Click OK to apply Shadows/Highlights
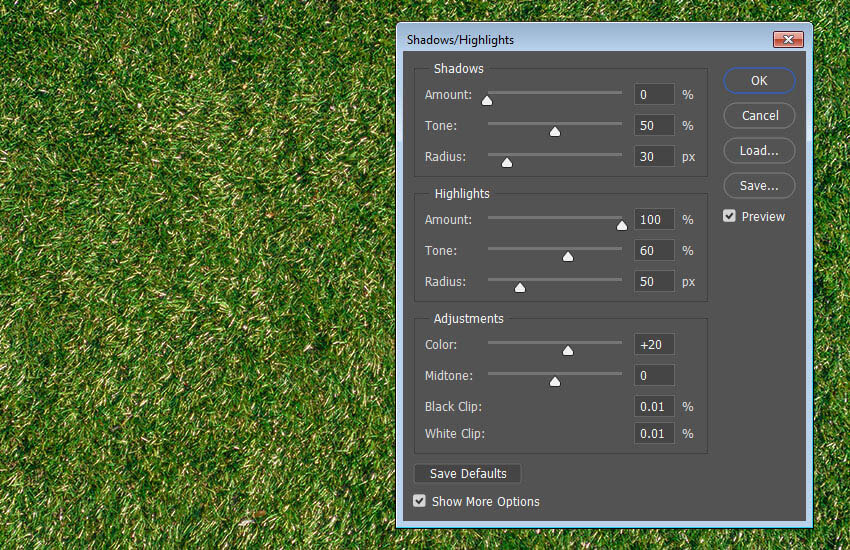This screenshot has height=550, width=850. [x=759, y=81]
